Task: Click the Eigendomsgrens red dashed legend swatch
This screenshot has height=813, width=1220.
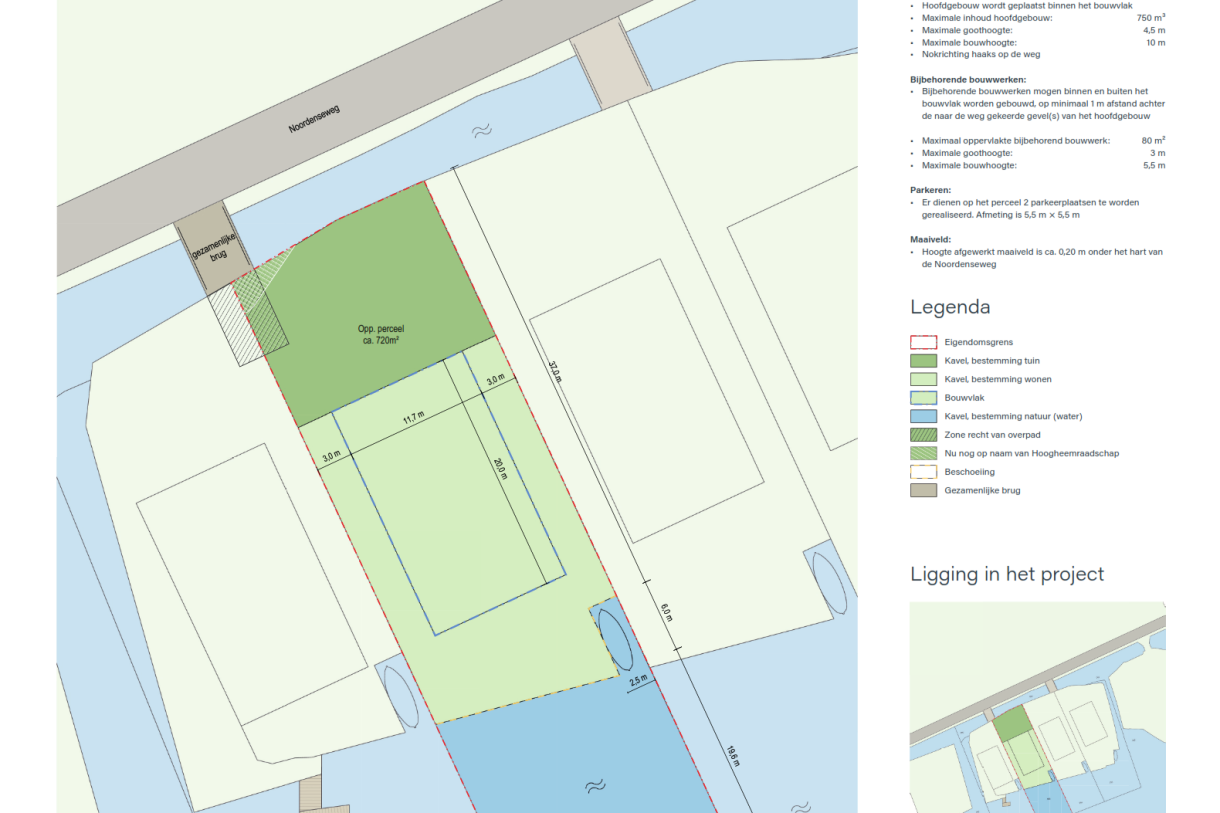Action: pos(922,342)
